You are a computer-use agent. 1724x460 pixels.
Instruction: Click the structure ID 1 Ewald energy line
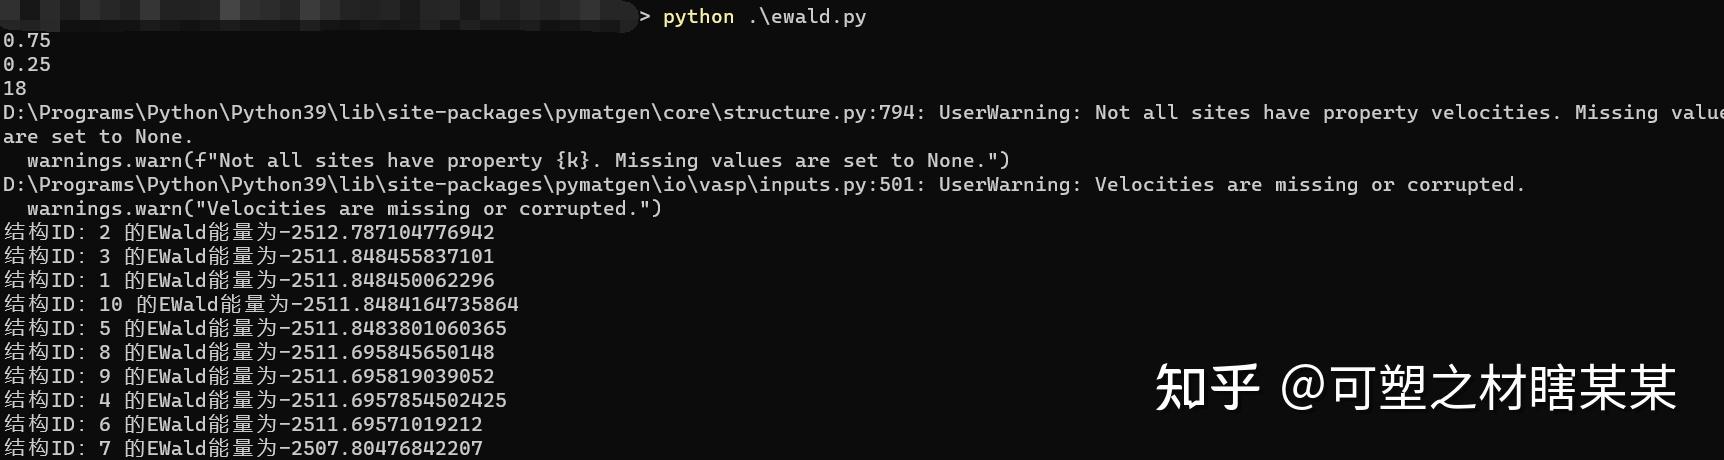[x=249, y=280]
